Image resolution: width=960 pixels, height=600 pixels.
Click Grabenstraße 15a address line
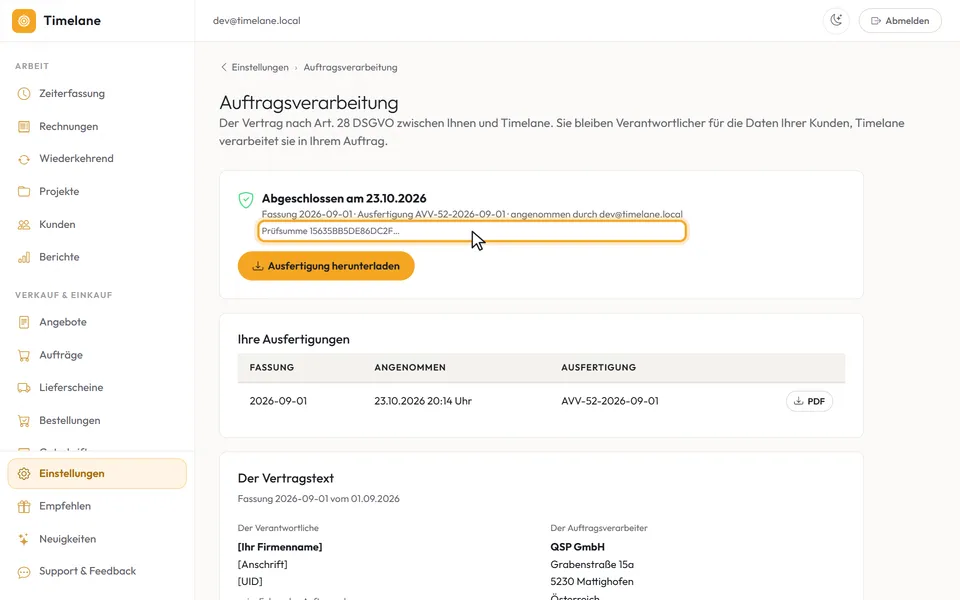pyautogui.click(x=592, y=564)
